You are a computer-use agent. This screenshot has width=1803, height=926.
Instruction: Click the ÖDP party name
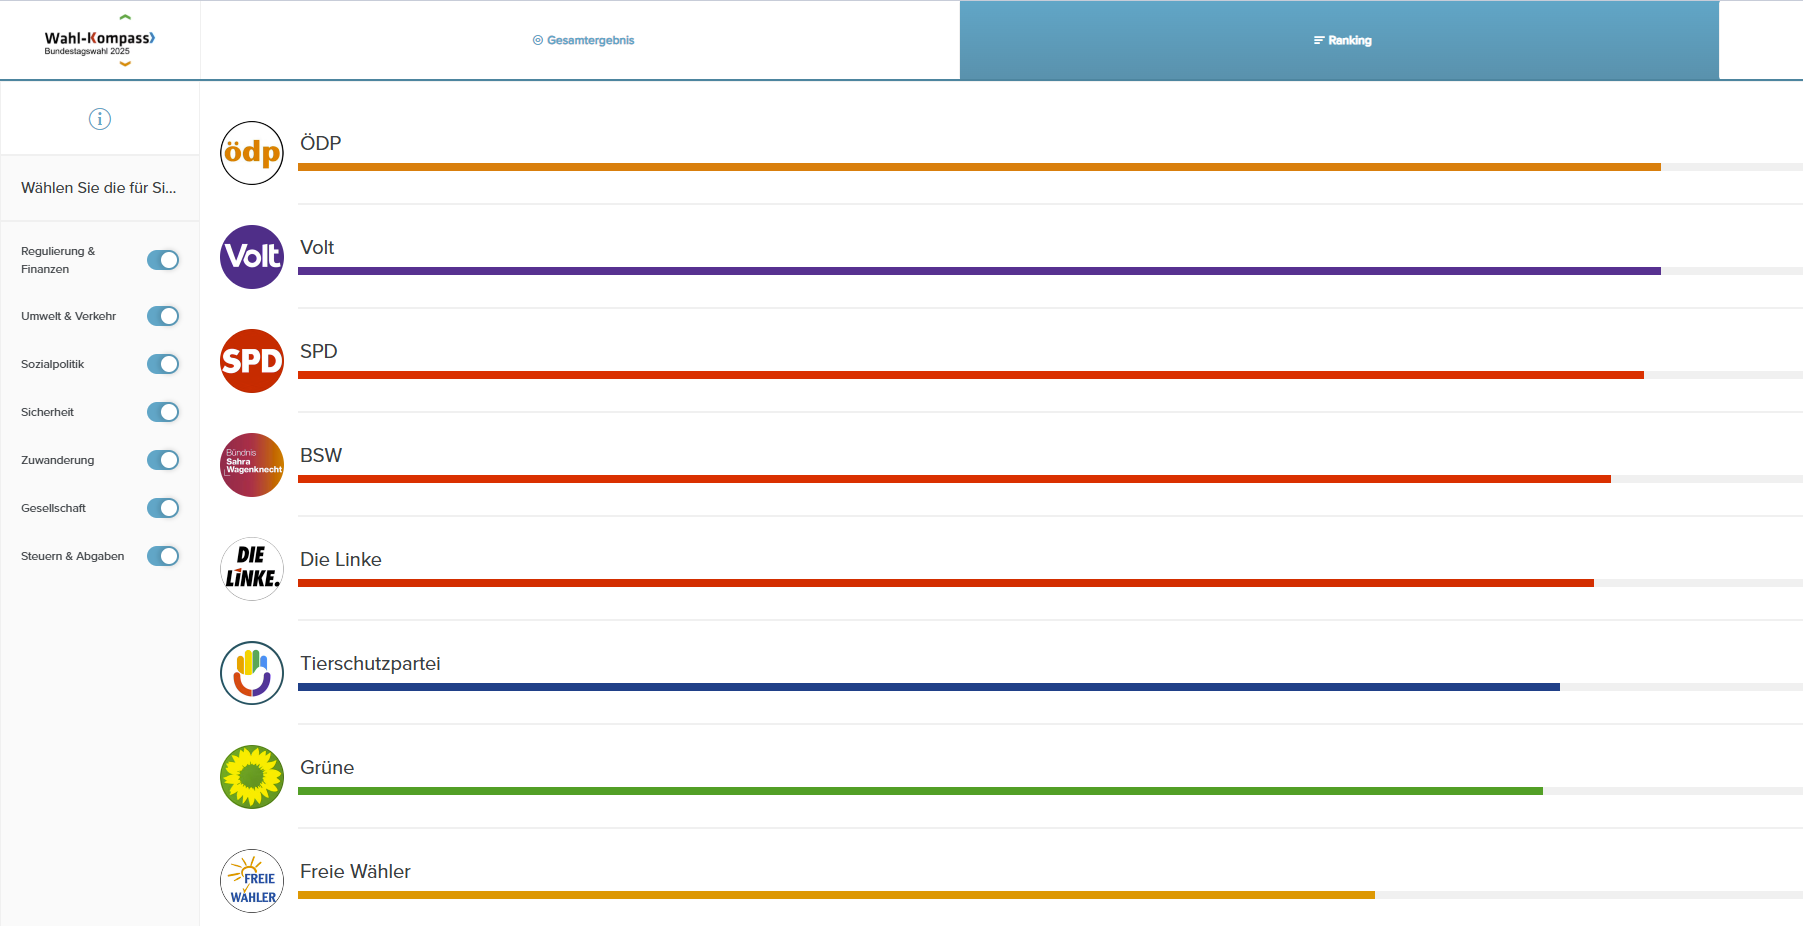click(321, 143)
